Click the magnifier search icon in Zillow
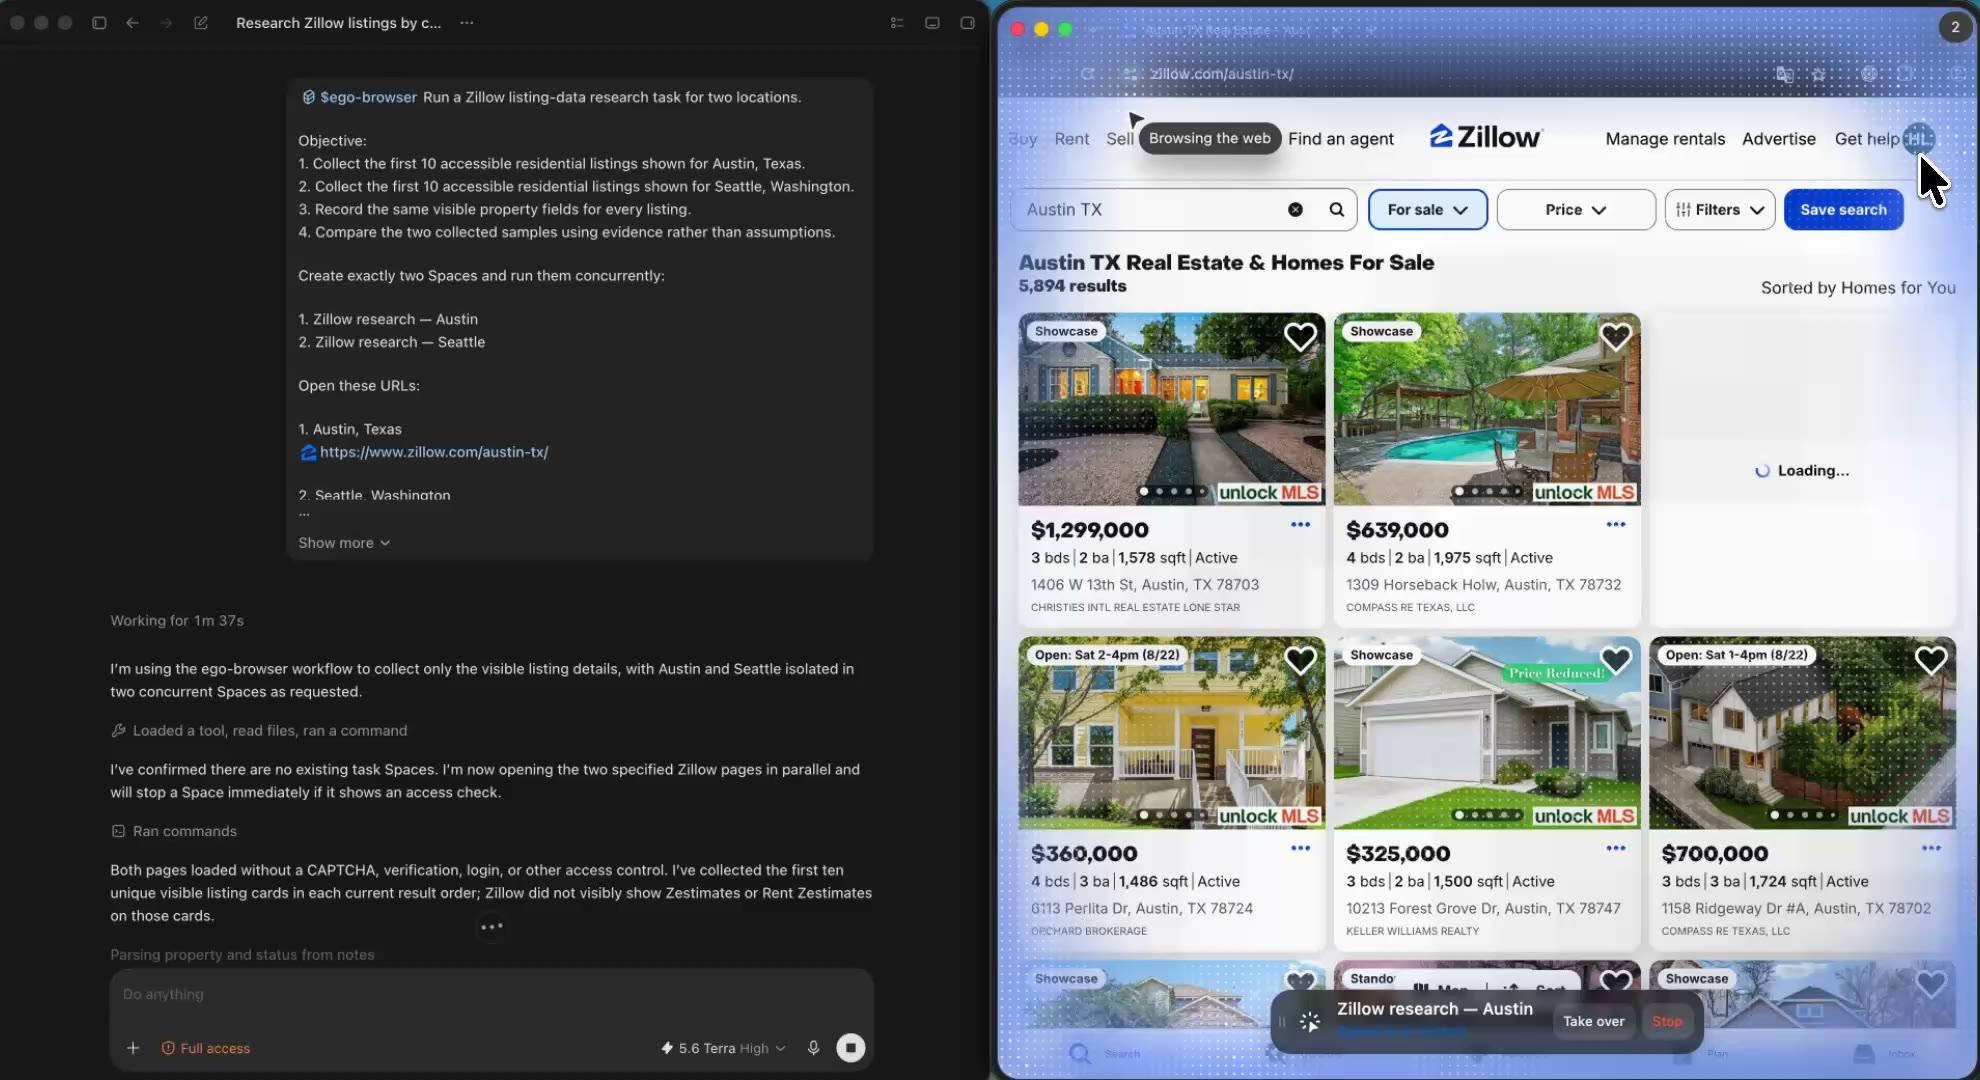The height and width of the screenshot is (1080, 1980). click(1337, 209)
